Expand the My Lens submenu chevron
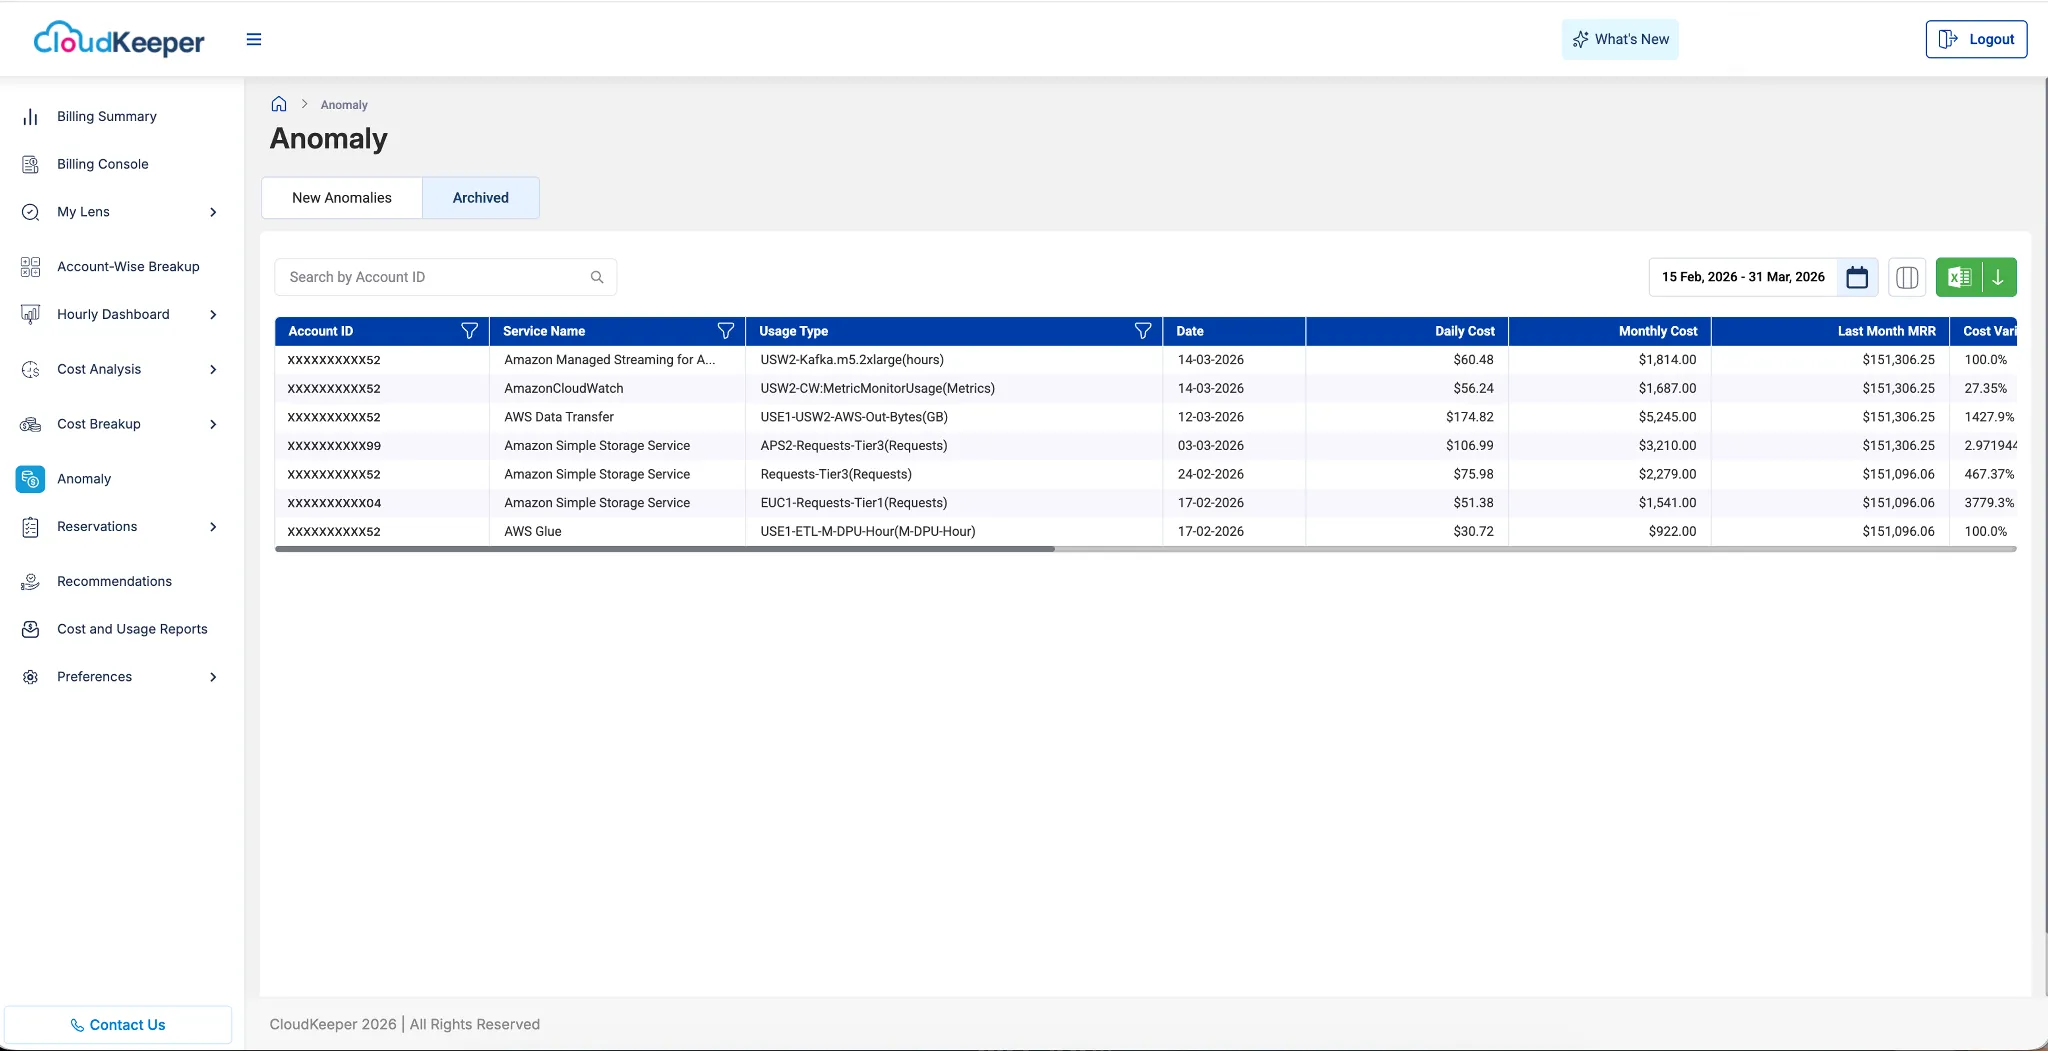Image resolution: width=2048 pixels, height=1051 pixels. click(x=213, y=212)
